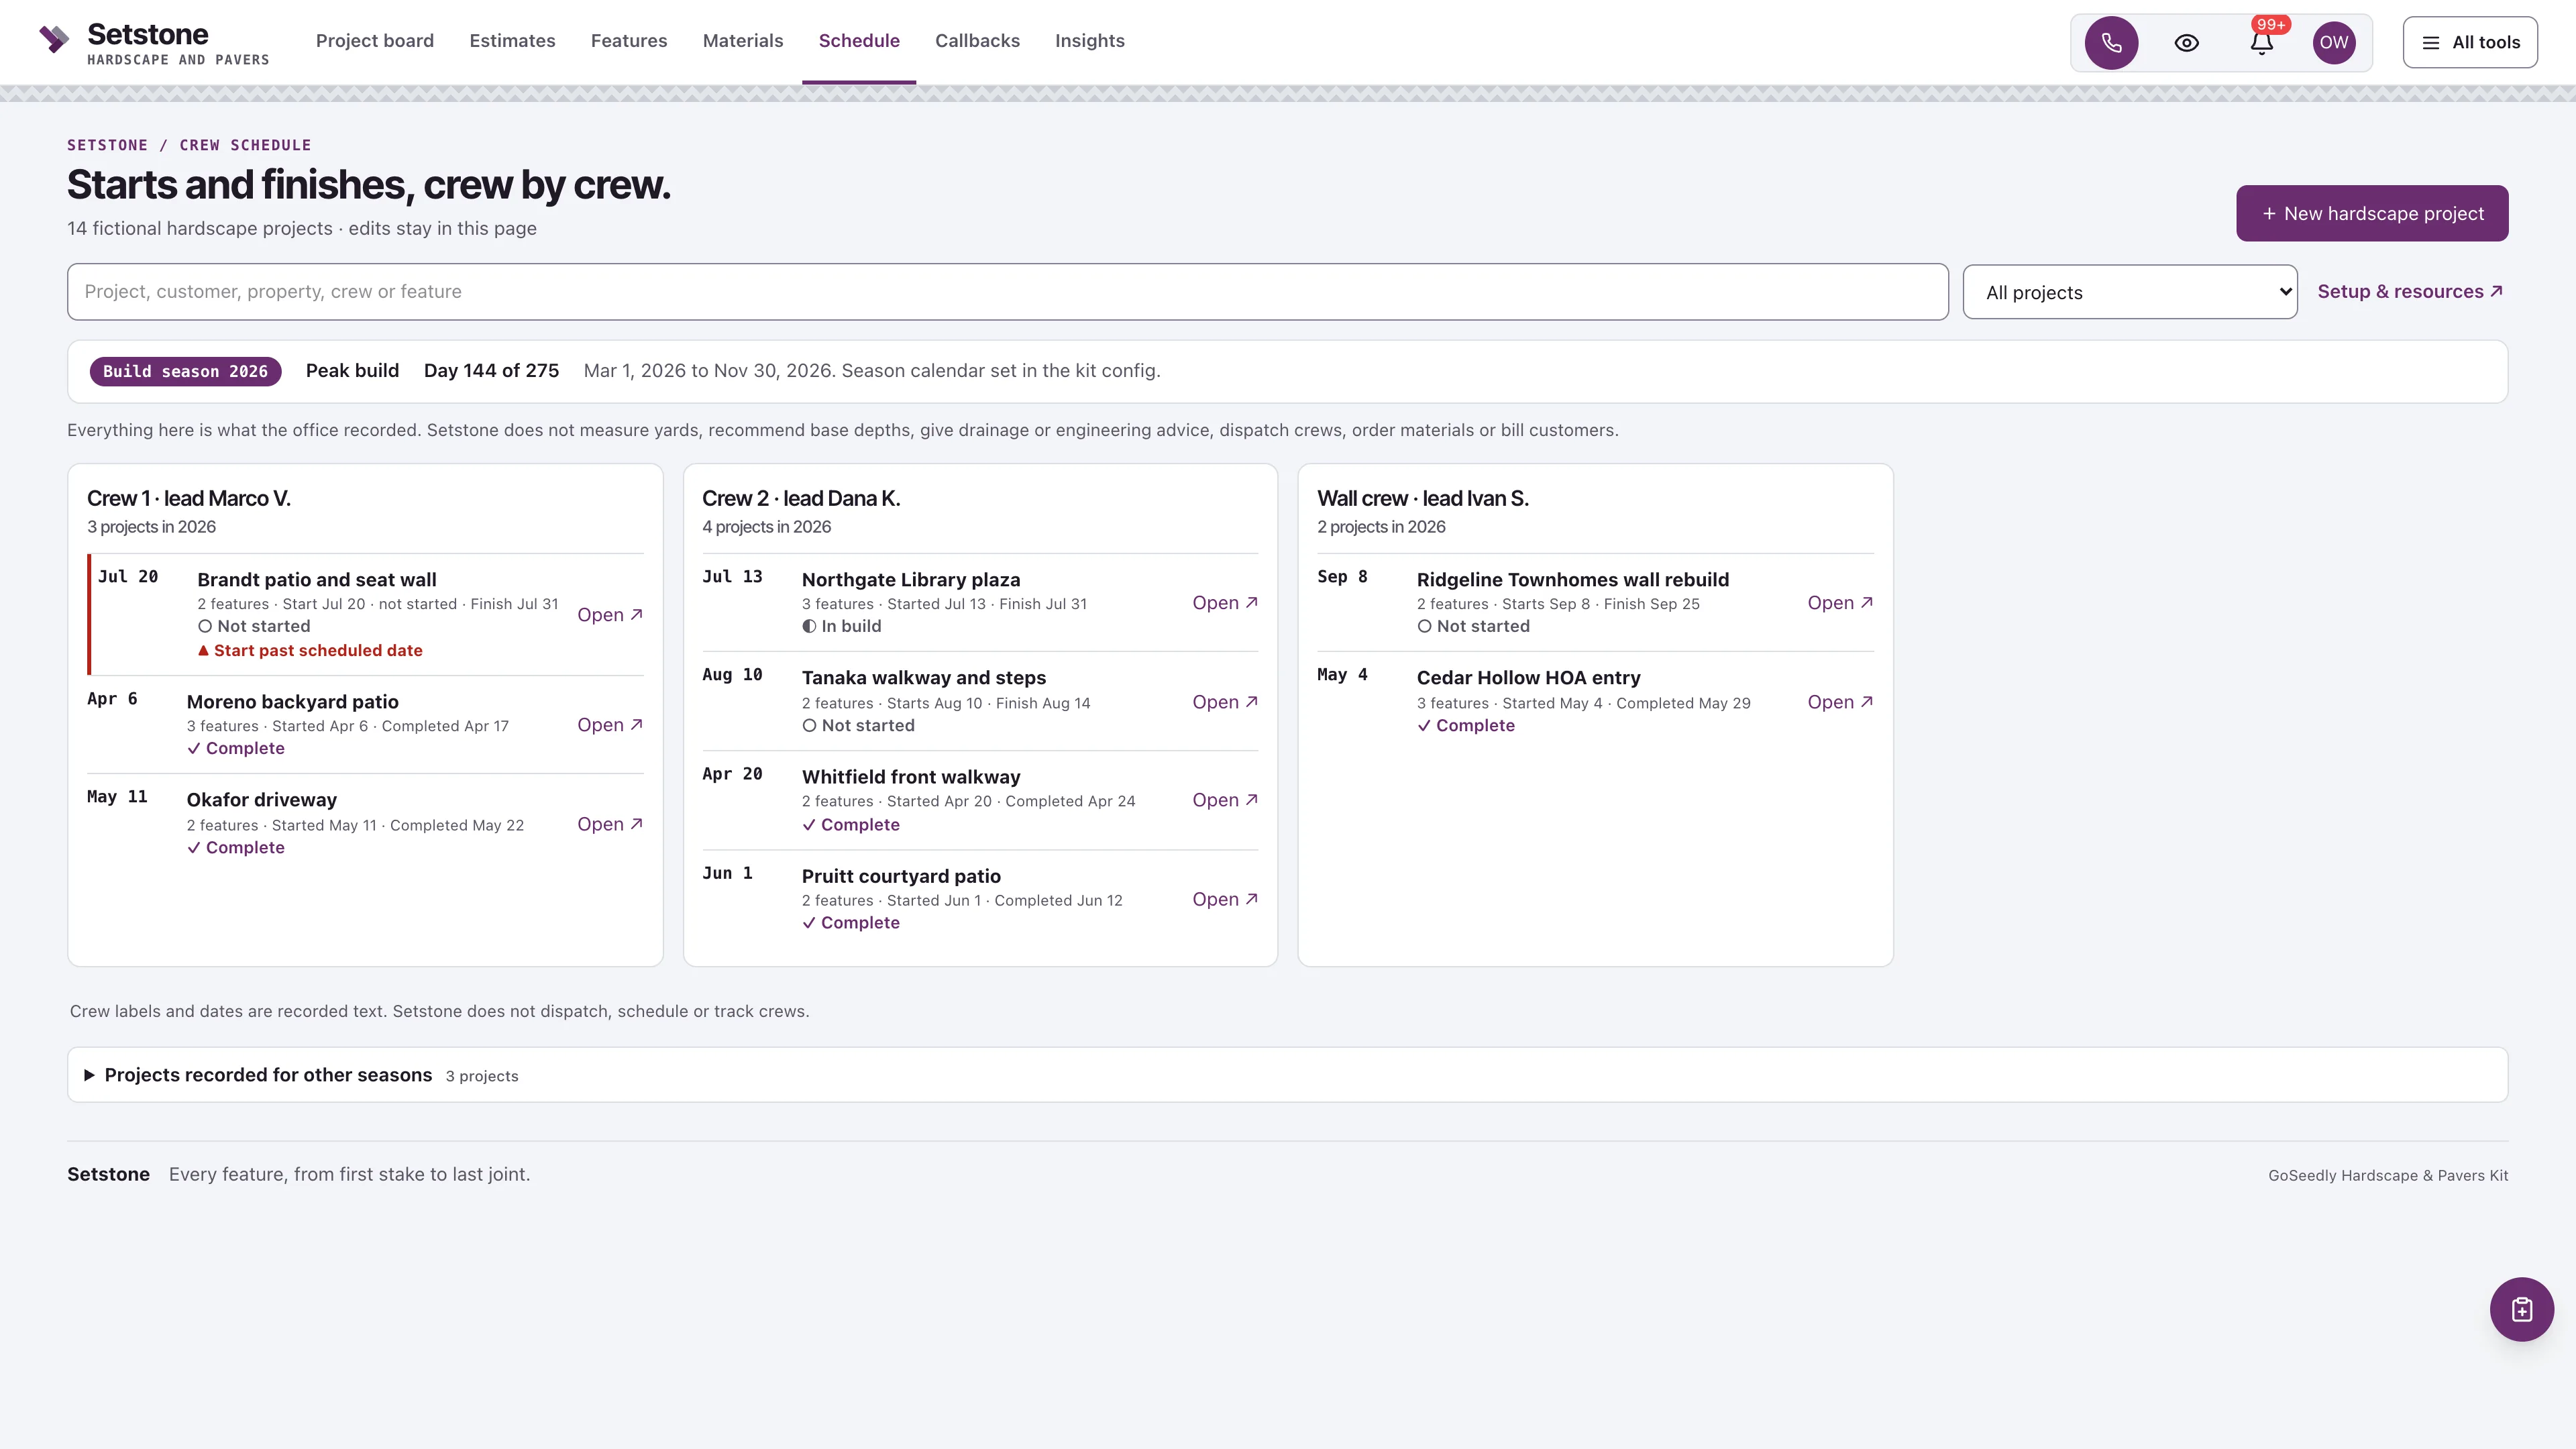Open Pruitt courtyard patio project link
Image resolution: width=2576 pixels, height=1449 pixels.
tap(1224, 899)
